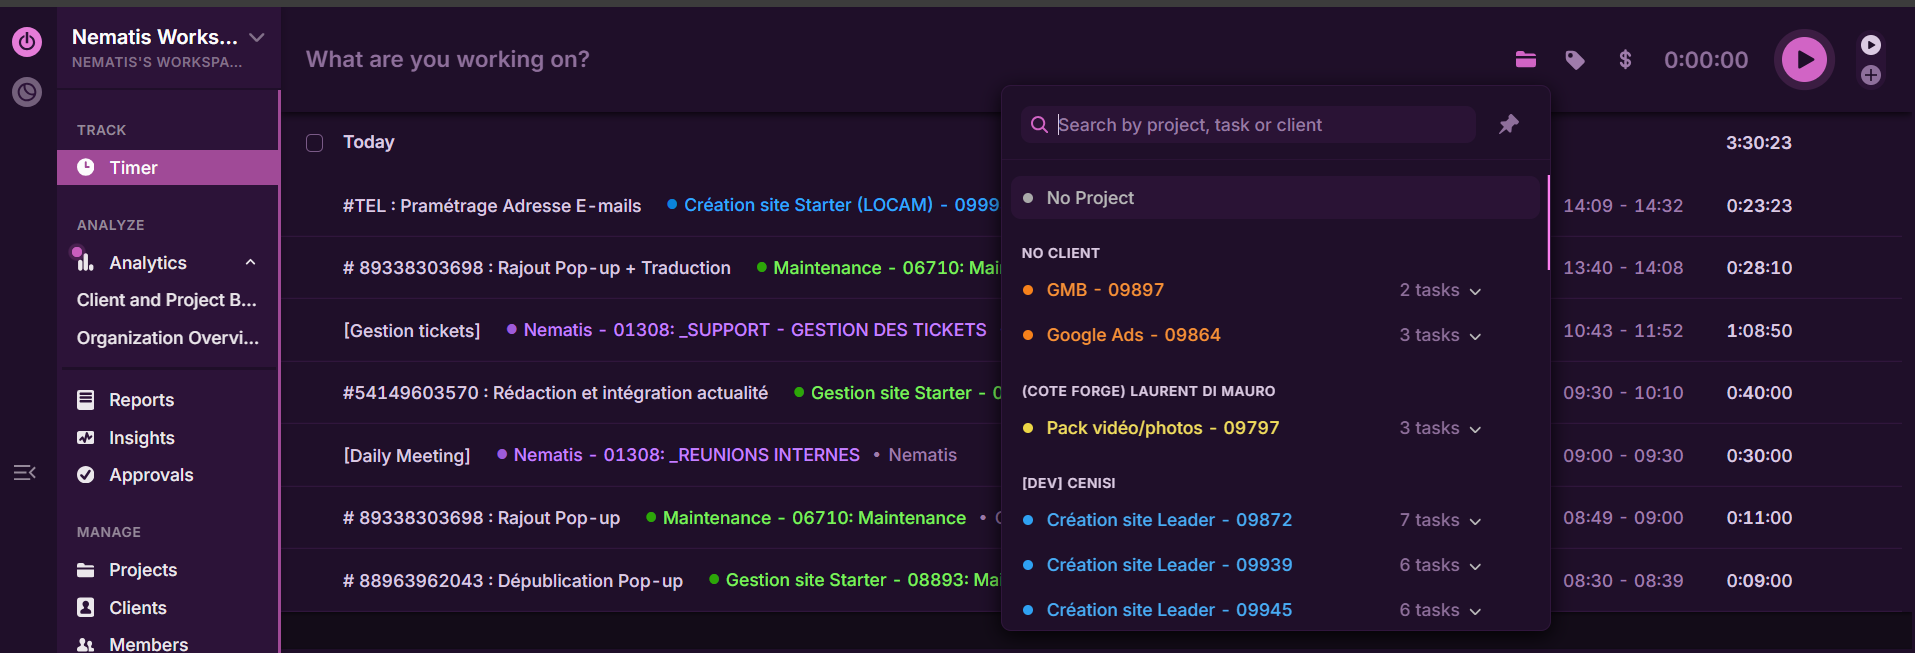Image resolution: width=1915 pixels, height=653 pixels.
Task: Click the project folder icon
Action: 1525,60
